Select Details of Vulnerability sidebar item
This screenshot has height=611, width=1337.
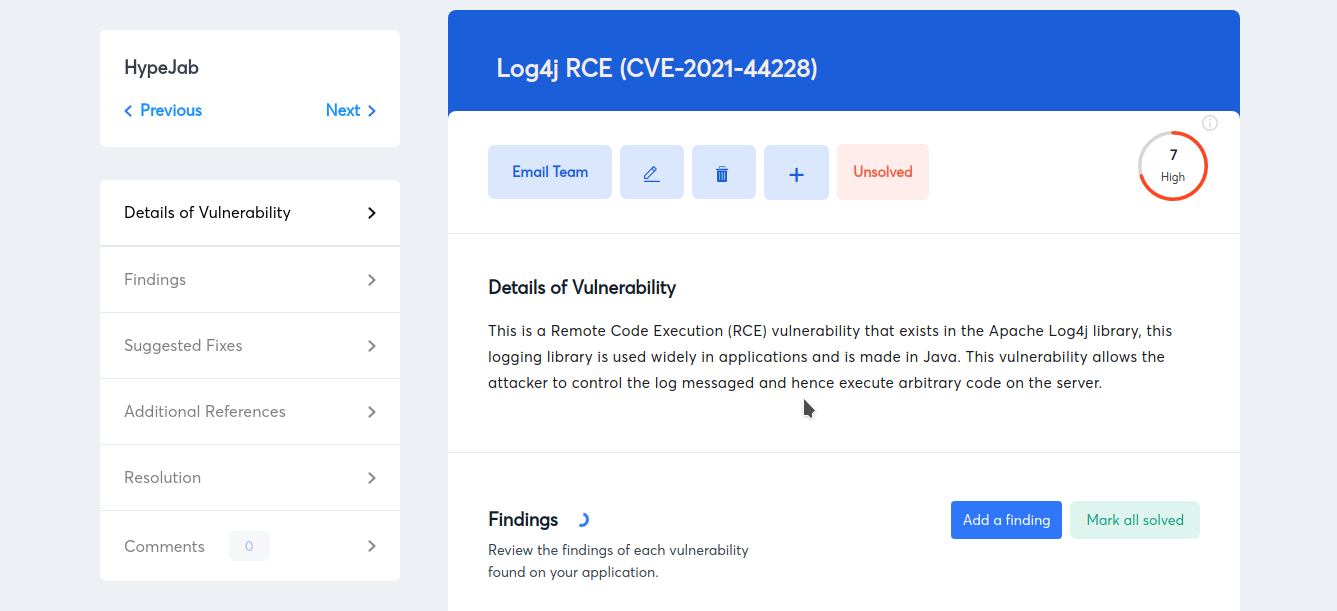pos(250,213)
